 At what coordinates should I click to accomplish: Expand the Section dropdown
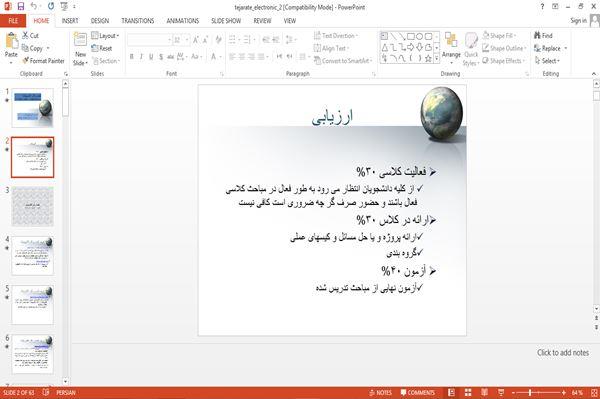pos(106,61)
